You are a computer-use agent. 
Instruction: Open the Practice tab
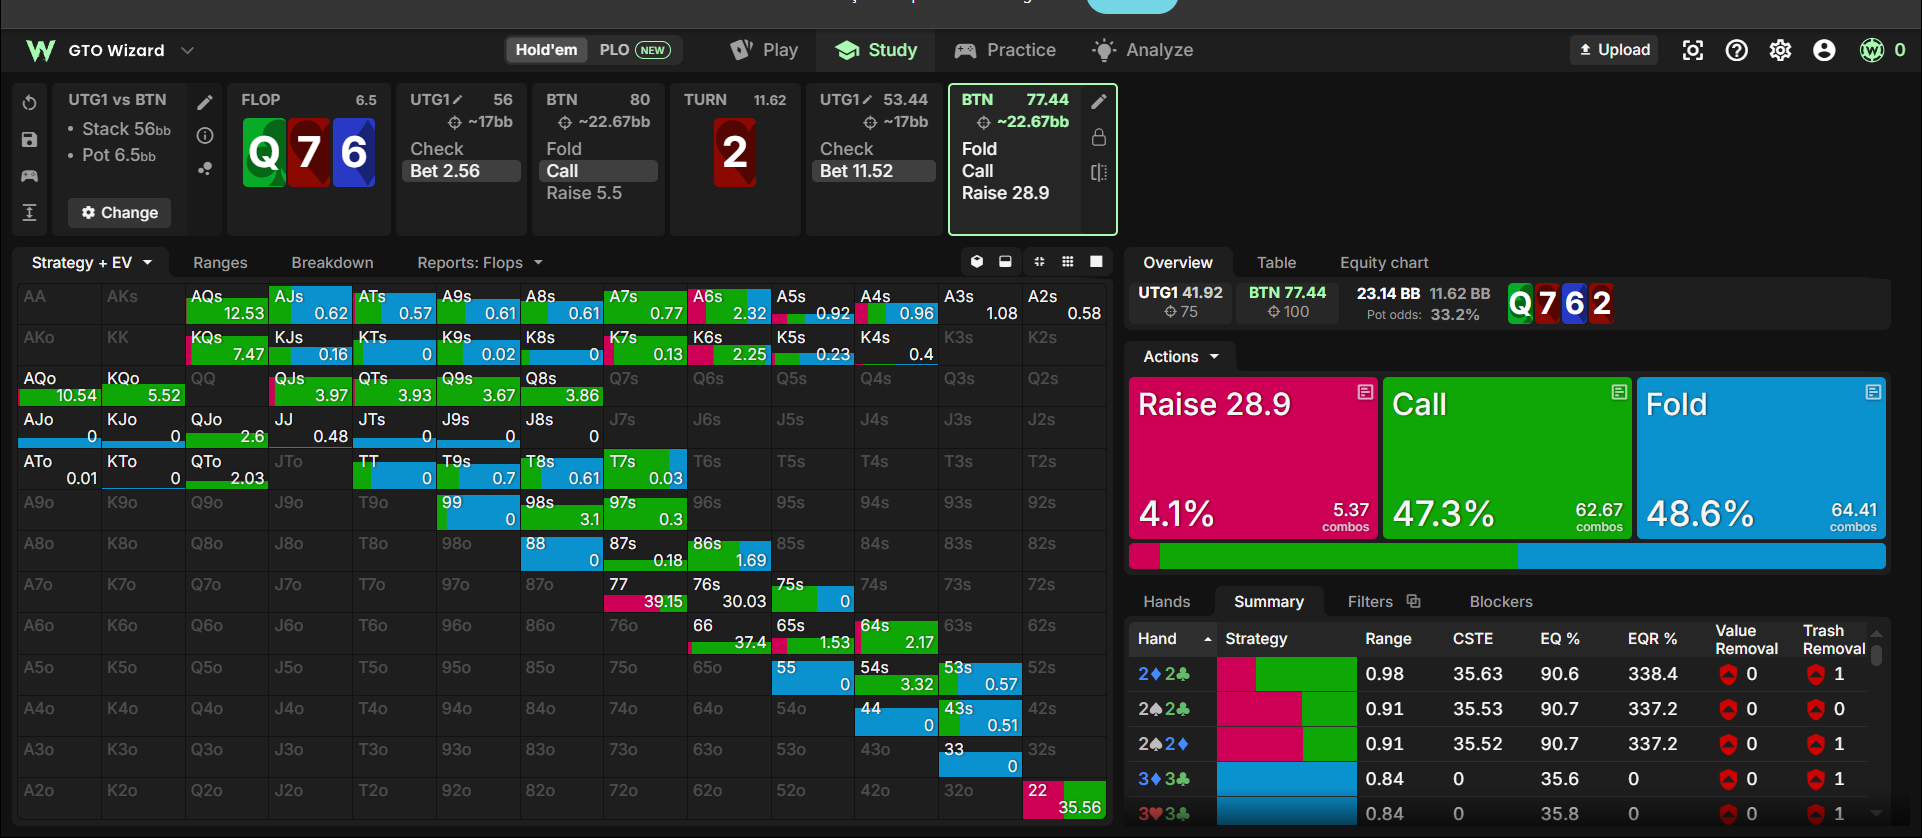pyautogui.click(x=1005, y=50)
